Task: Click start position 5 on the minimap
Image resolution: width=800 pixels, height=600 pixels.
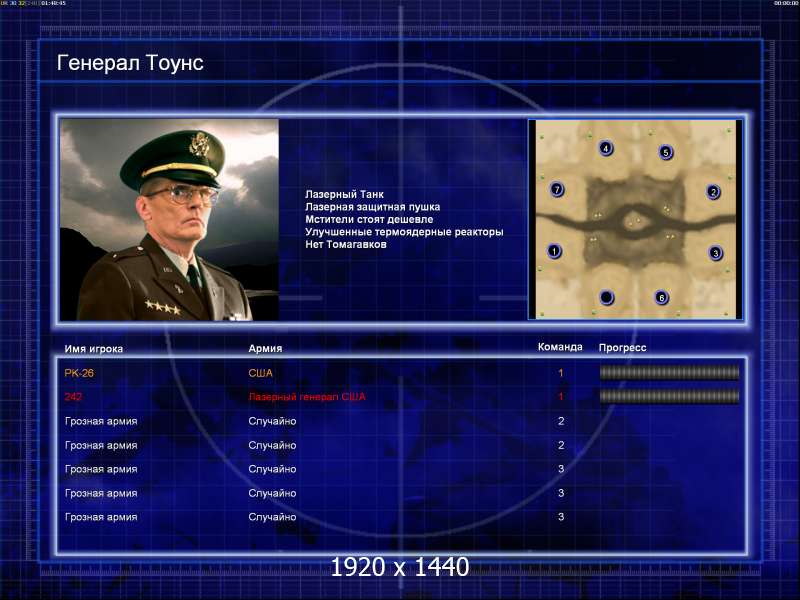Action: [665, 152]
